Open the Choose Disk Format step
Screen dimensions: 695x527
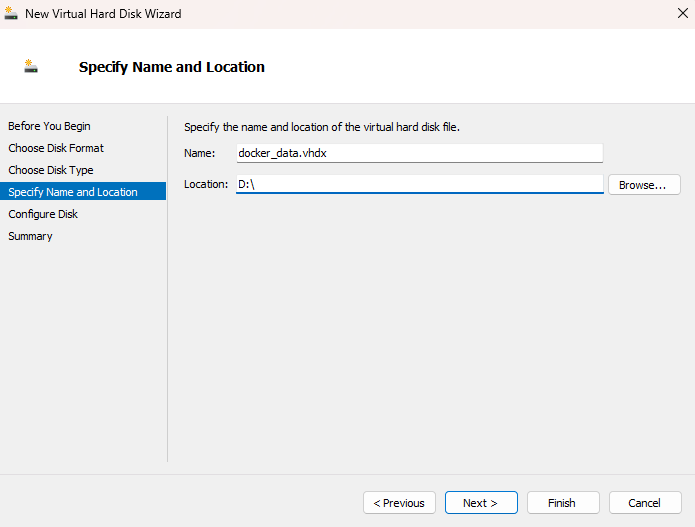coord(56,148)
